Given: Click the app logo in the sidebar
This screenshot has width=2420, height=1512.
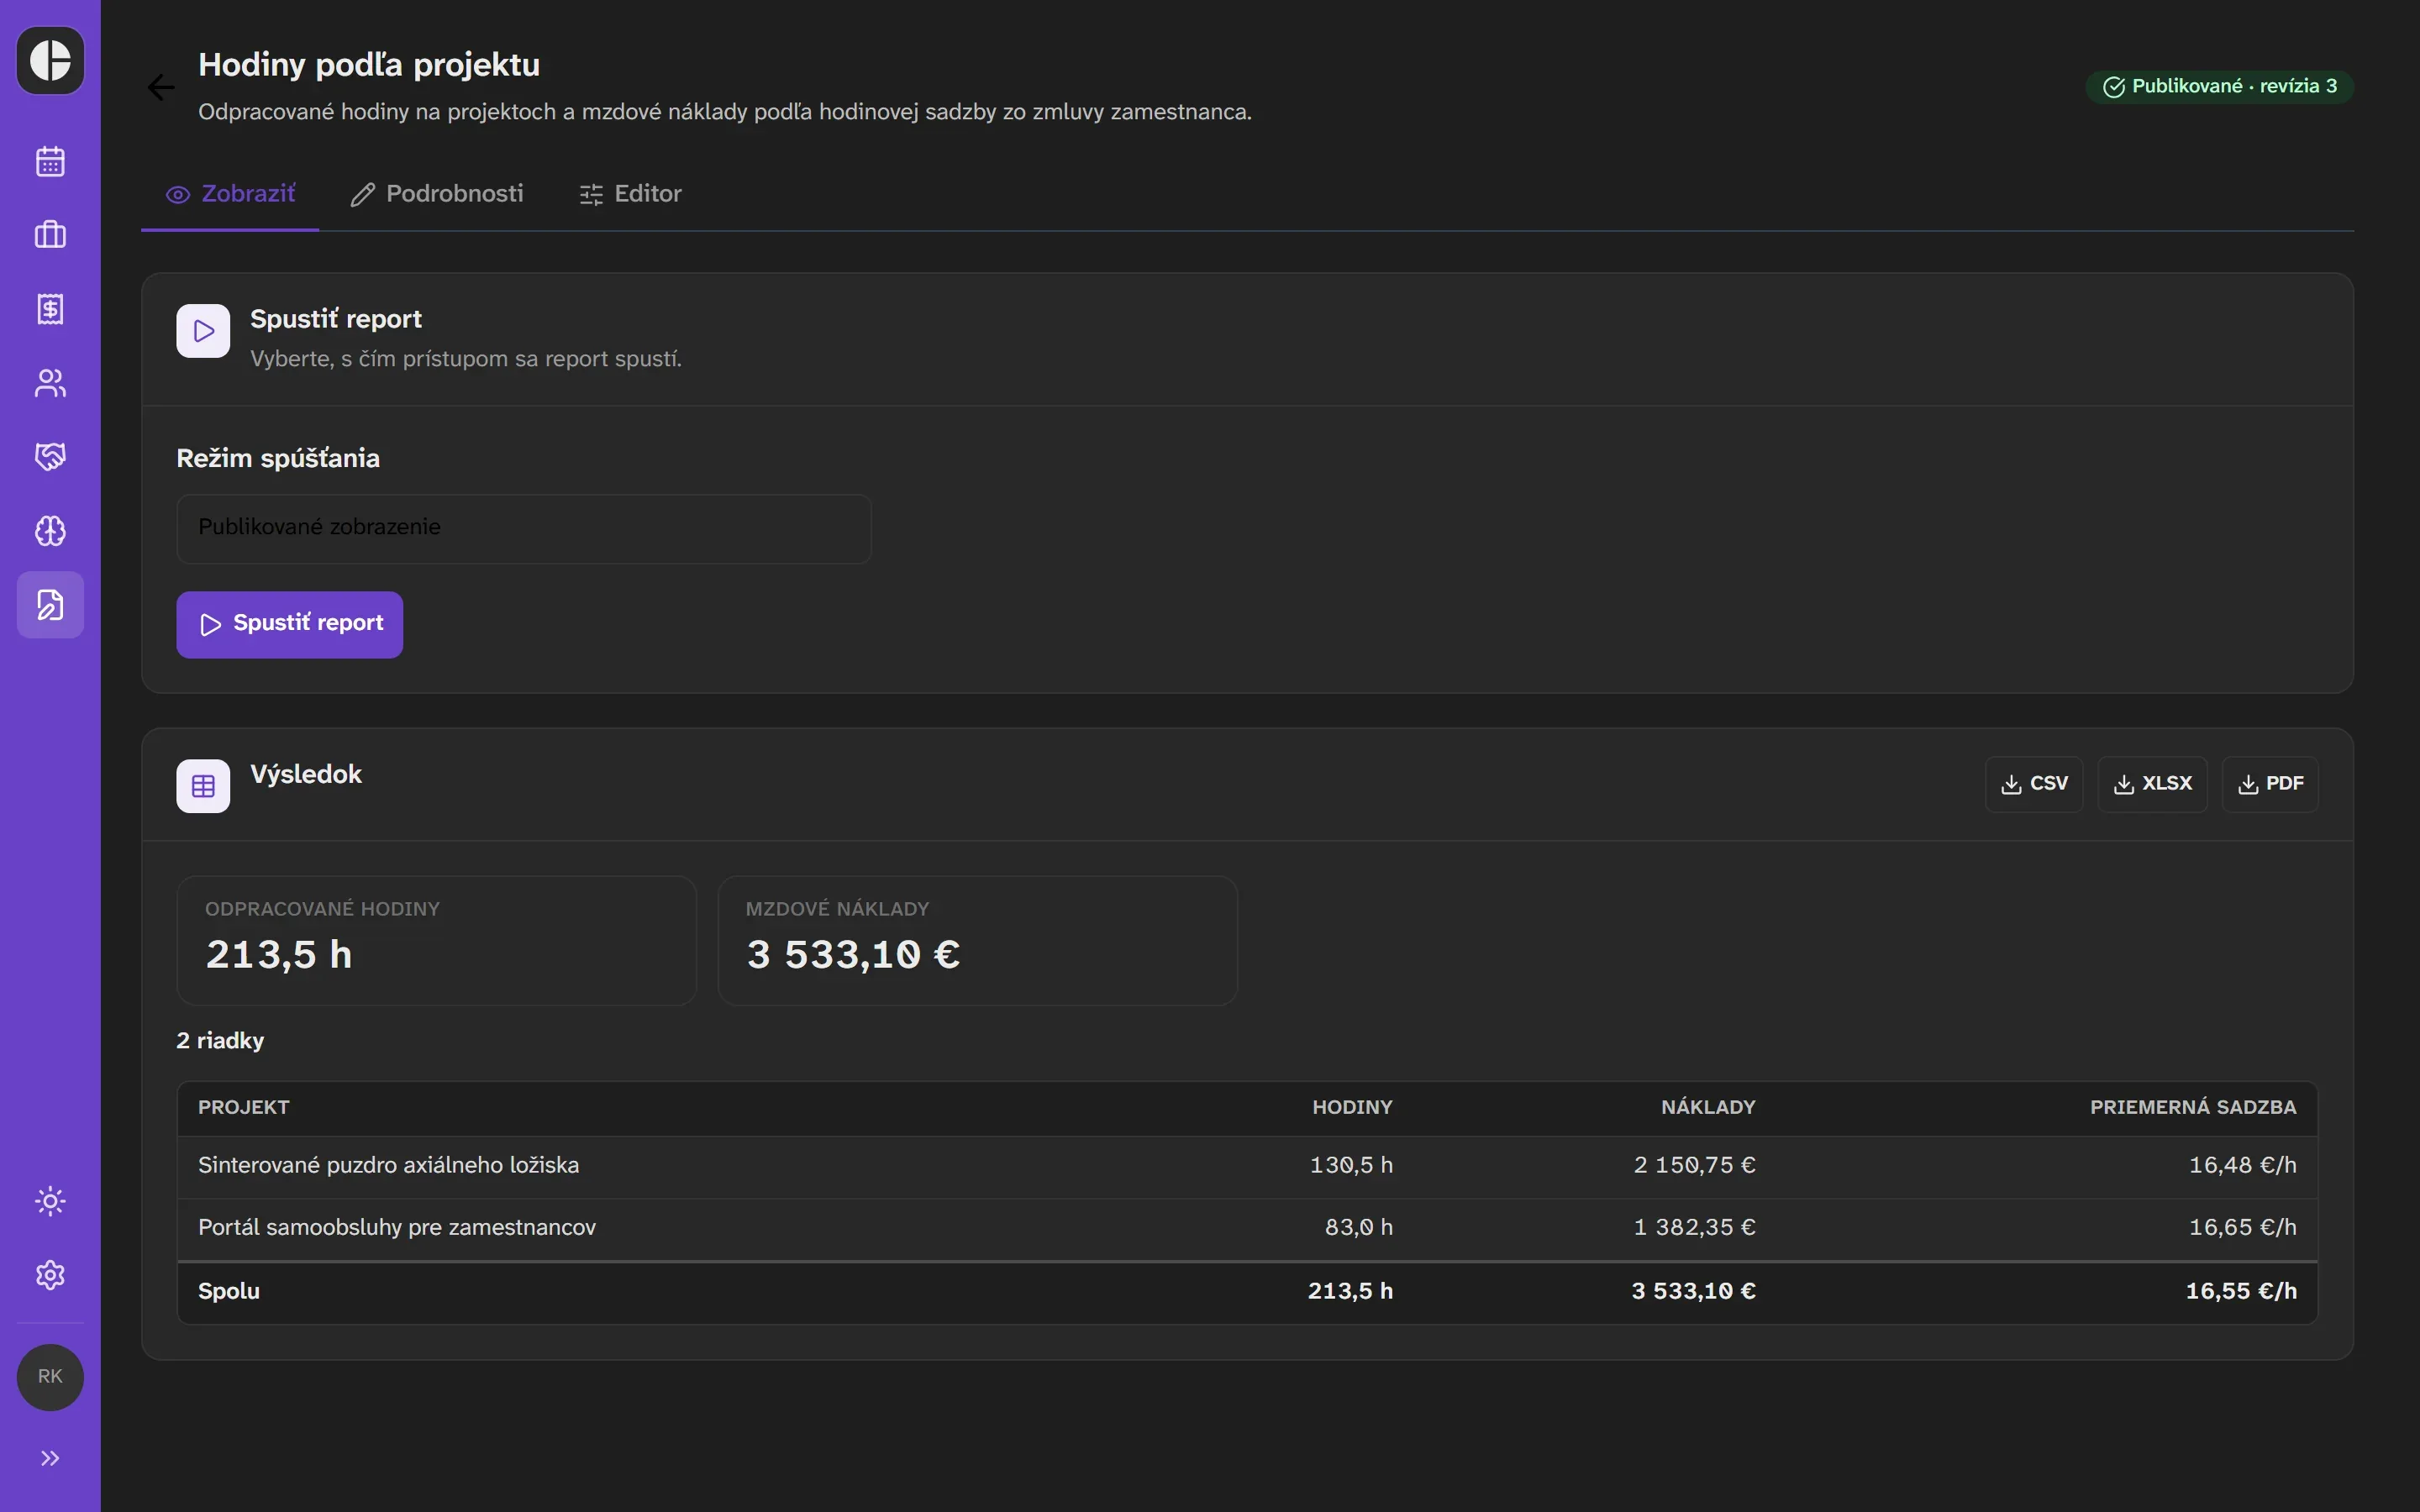Looking at the screenshot, I should (50, 60).
